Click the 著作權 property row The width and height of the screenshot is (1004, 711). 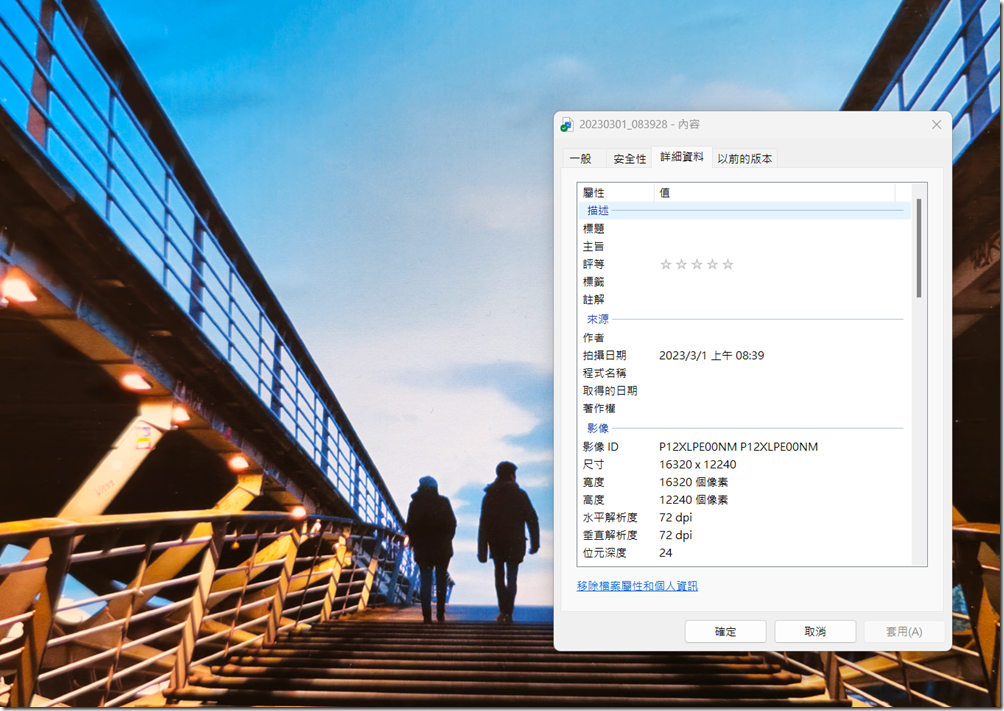tap(744, 408)
